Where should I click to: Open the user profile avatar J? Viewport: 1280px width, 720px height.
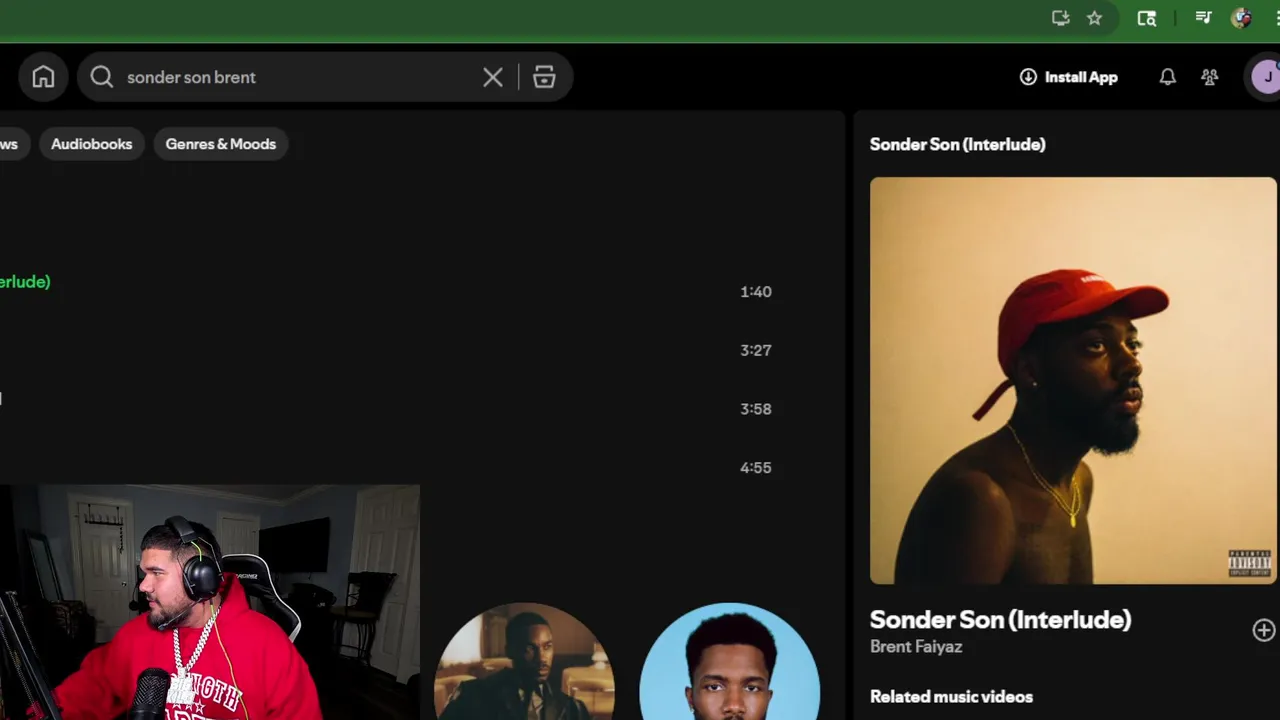(x=1266, y=77)
